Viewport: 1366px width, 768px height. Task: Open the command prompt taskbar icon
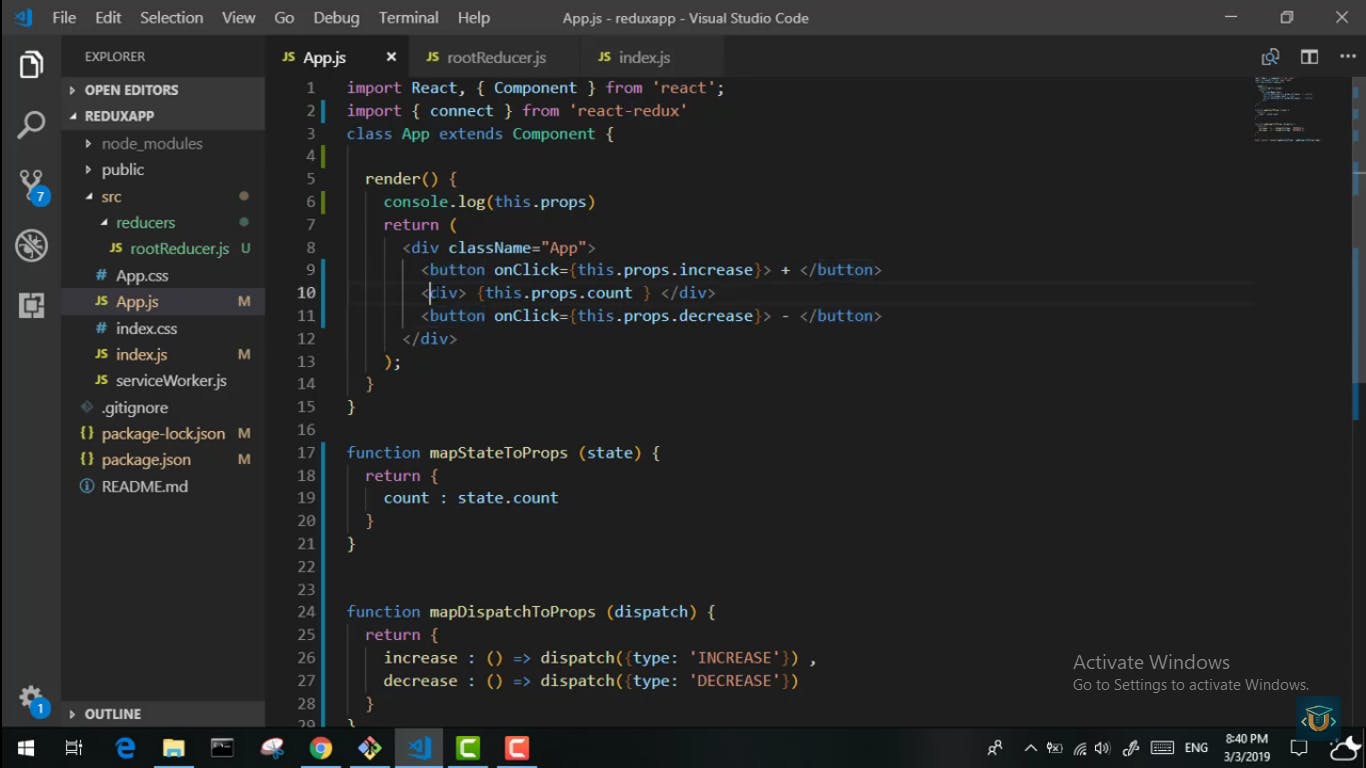pos(222,748)
